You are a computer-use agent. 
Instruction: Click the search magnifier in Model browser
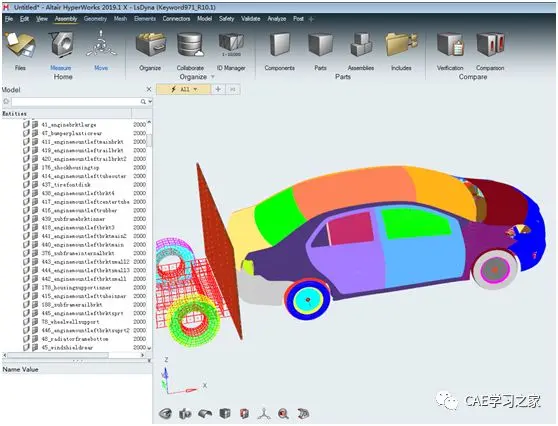tap(143, 102)
